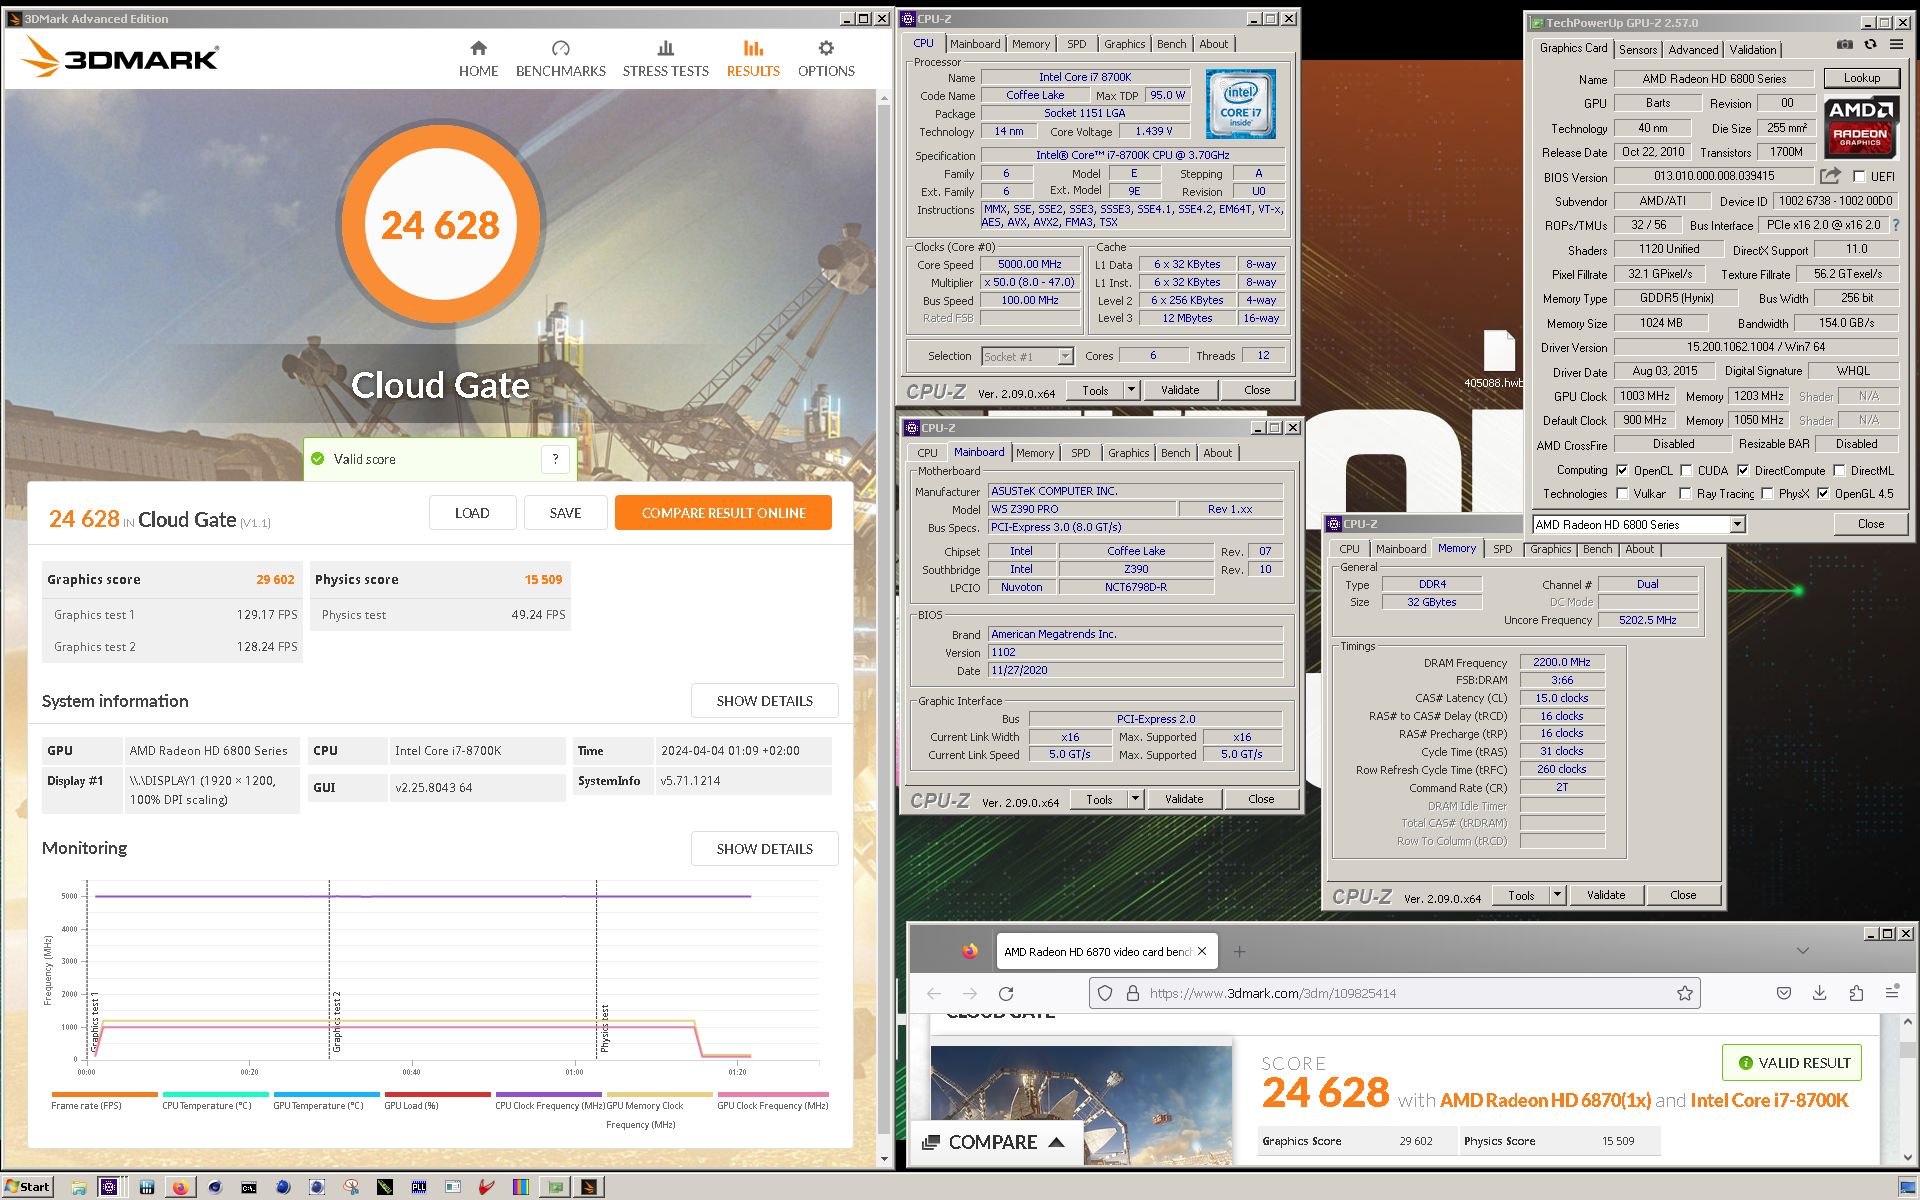This screenshot has width=1920, height=1200.
Task: Click the Valid score help question mark
Action: (555, 459)
